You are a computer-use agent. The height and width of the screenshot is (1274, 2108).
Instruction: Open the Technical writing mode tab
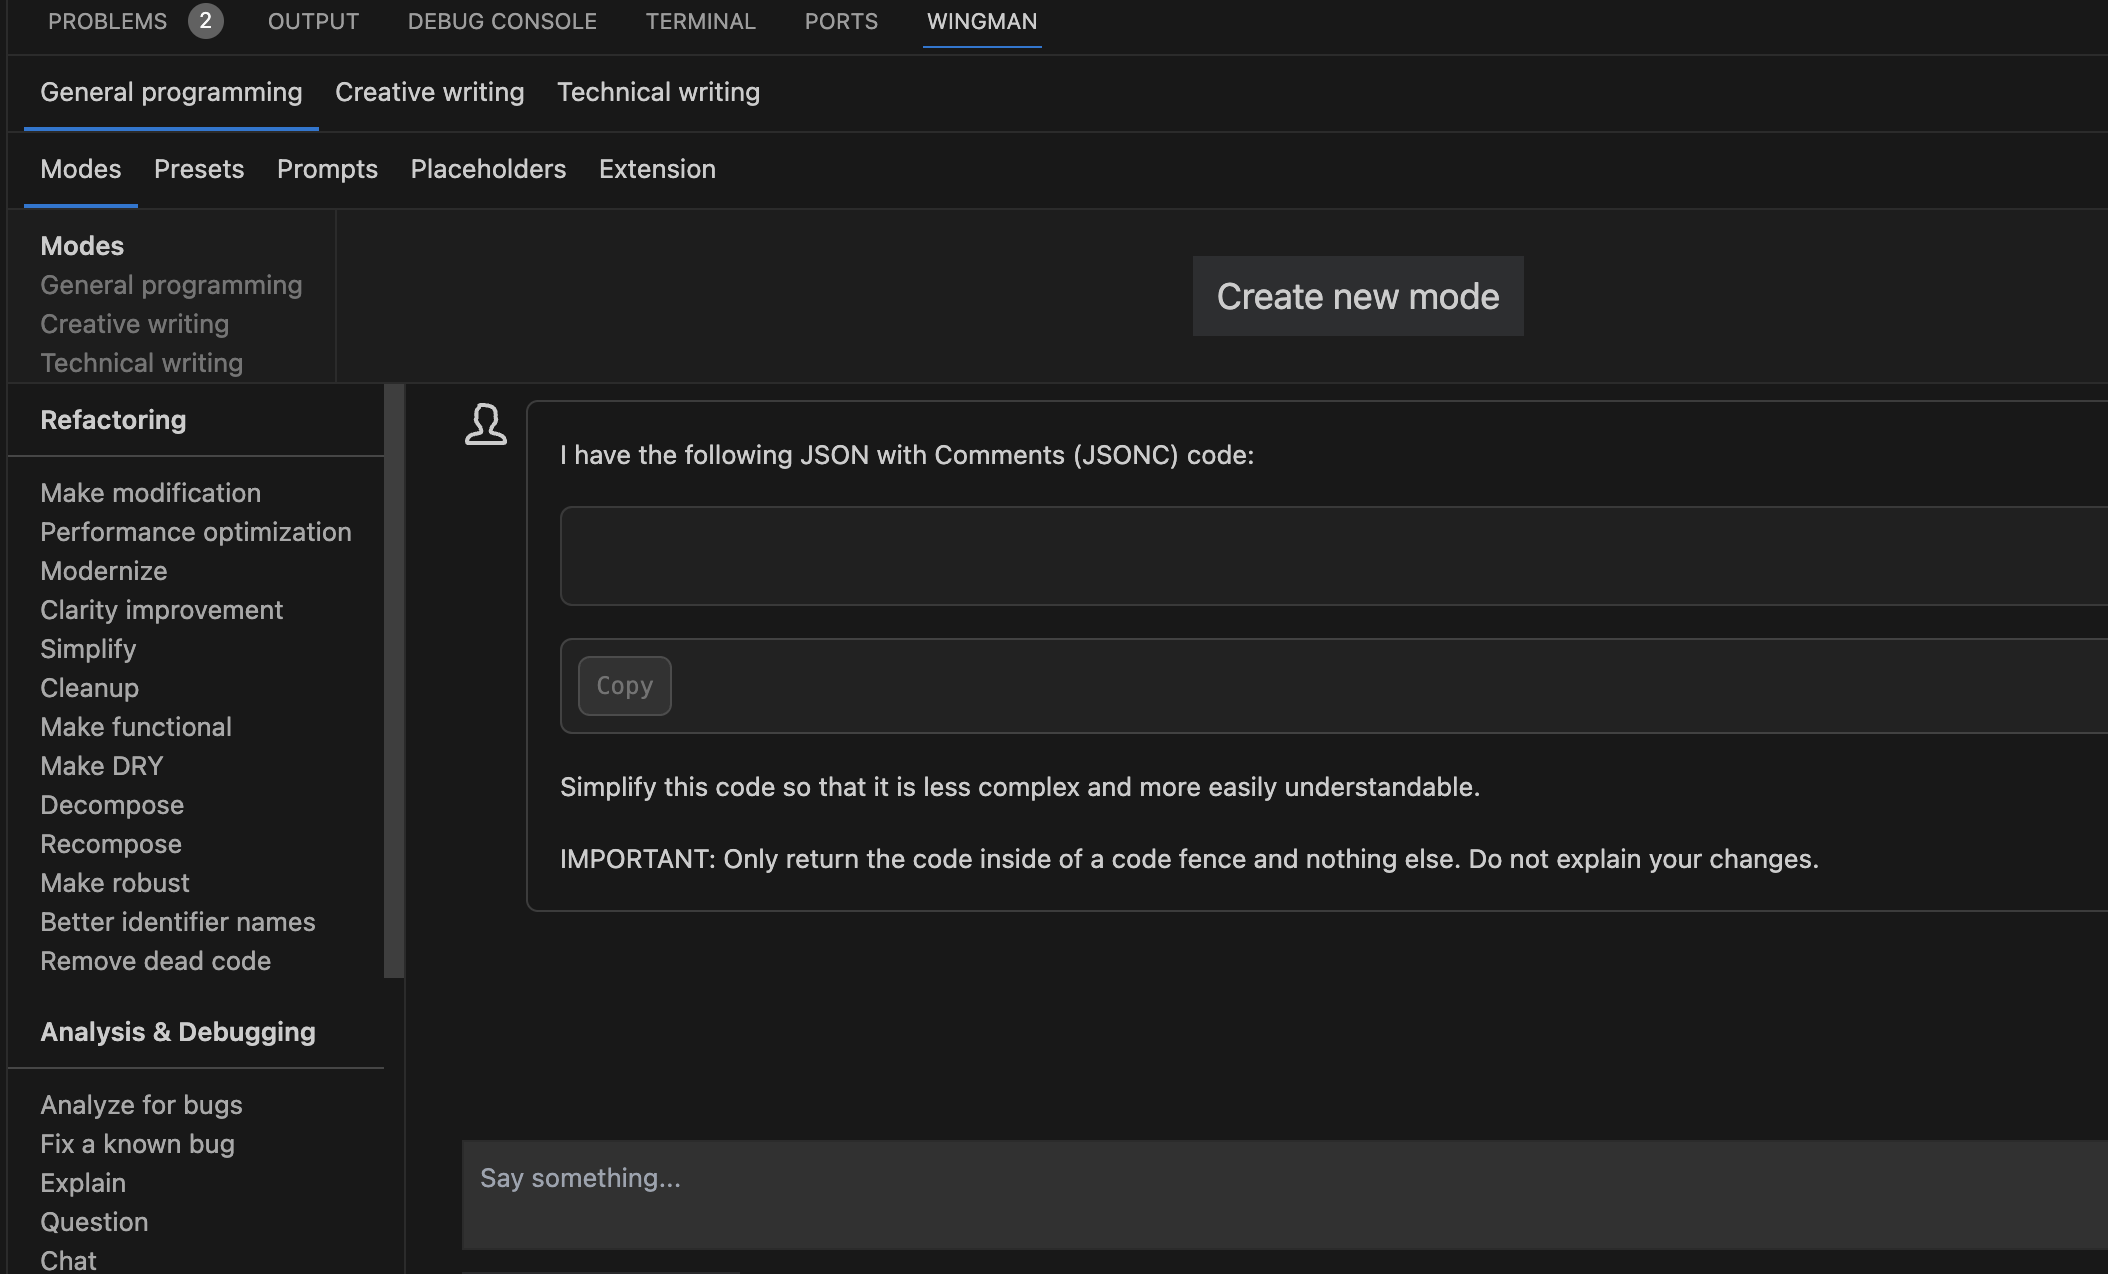coord(658,92)
